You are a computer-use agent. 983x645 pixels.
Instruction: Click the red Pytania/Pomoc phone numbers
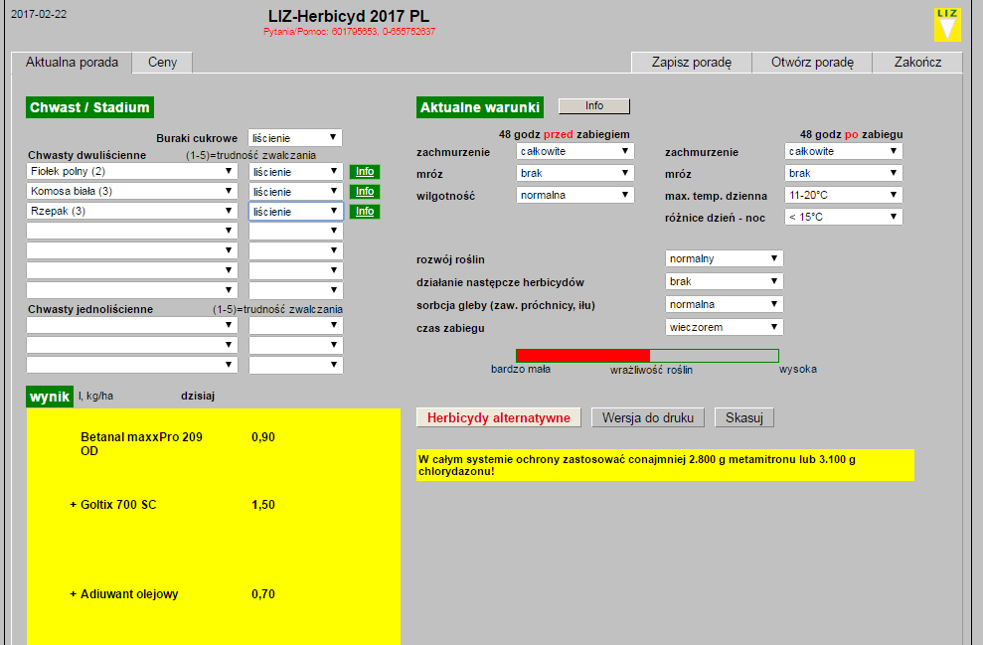[349, 31]
